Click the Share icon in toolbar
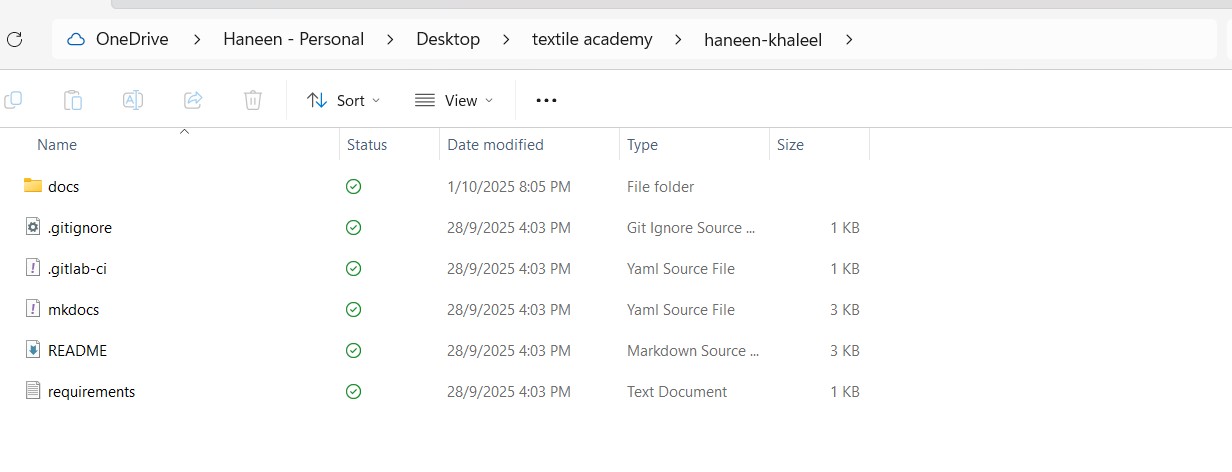The width and height of the screenshot is (1232, 472). point(193,100)
